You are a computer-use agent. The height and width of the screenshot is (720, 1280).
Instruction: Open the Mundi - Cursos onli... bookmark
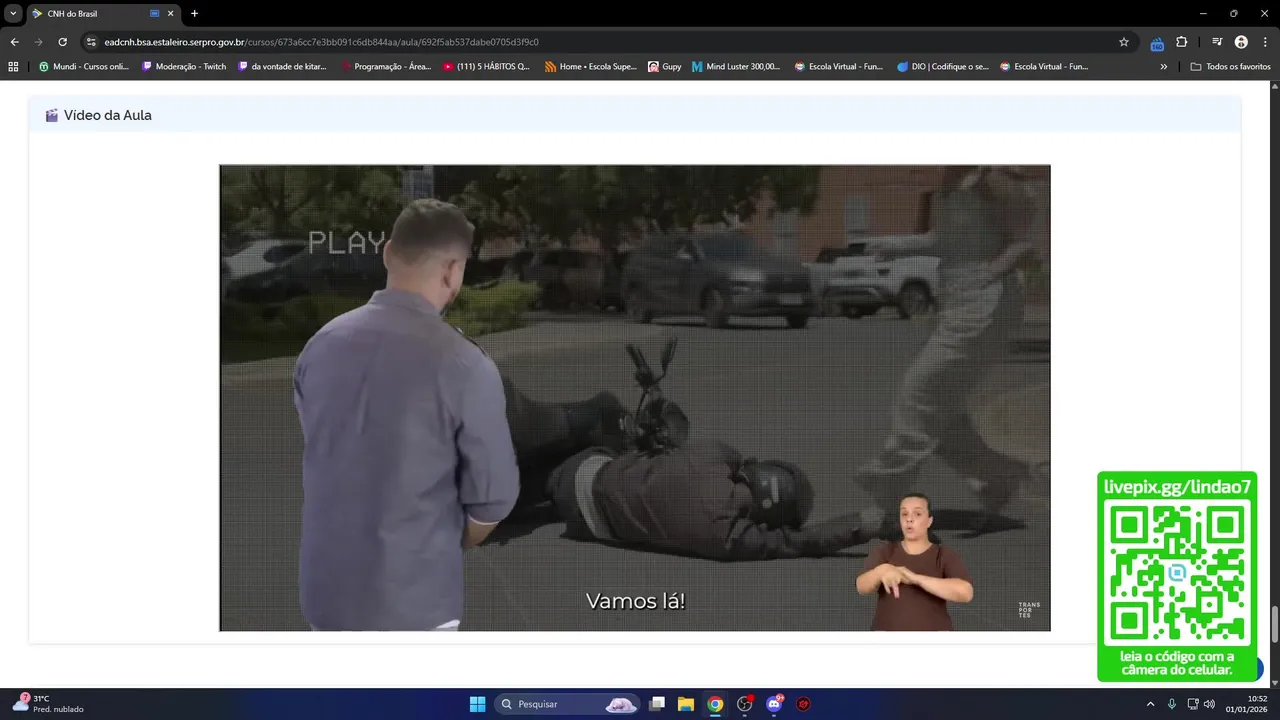83,67
